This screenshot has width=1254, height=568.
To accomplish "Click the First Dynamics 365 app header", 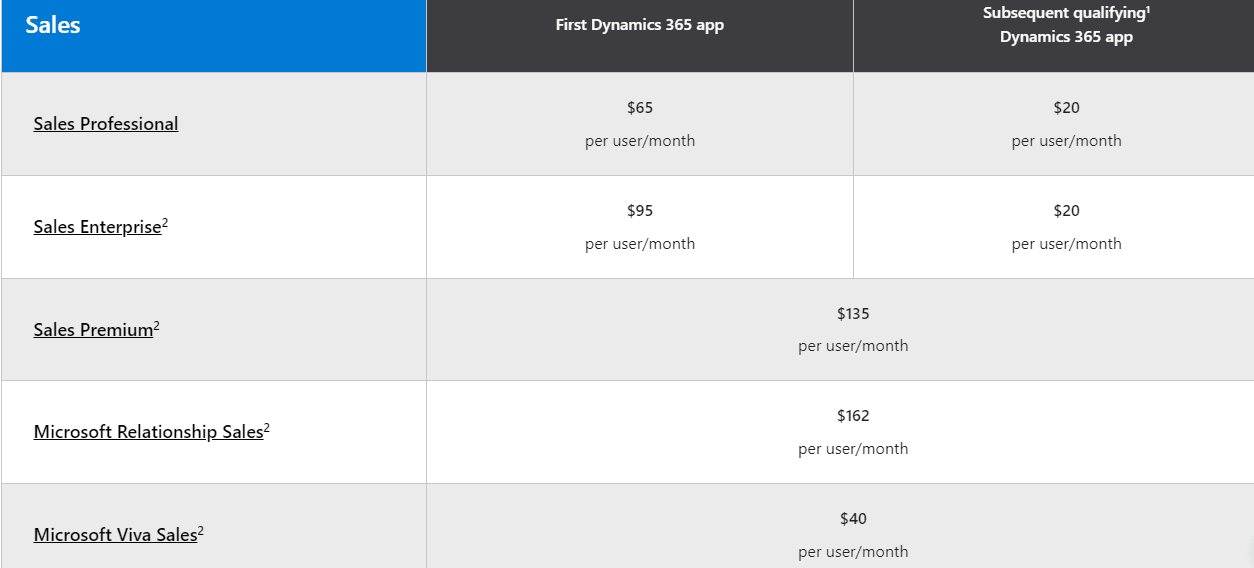I will click(640, 25).
